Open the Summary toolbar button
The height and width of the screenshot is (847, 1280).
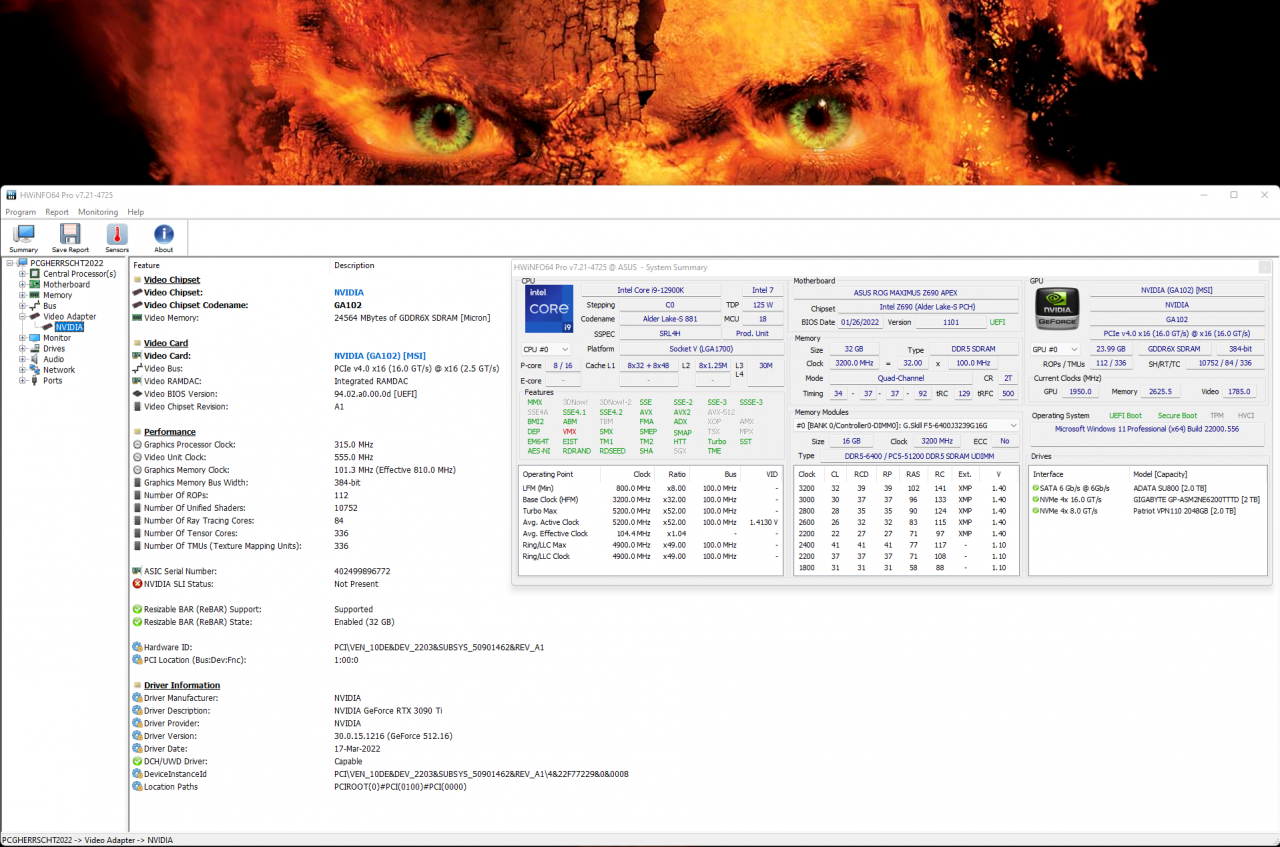[23, 238]
